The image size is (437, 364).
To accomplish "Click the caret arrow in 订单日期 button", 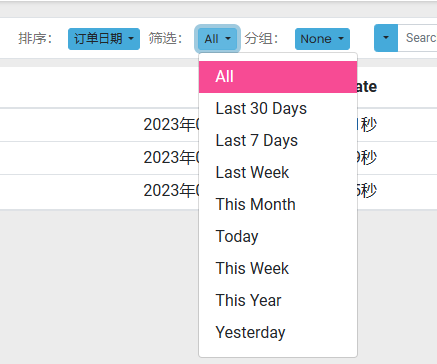I will 131,39.
